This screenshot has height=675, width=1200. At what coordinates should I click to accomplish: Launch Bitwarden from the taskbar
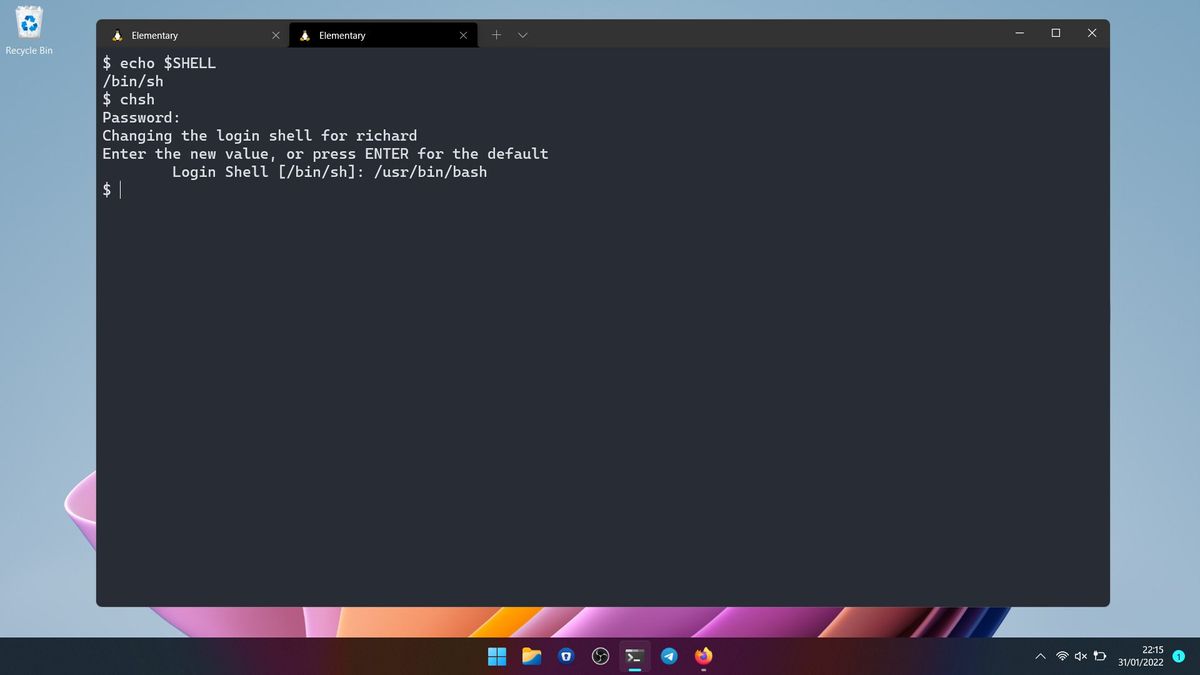click(566, 656)
